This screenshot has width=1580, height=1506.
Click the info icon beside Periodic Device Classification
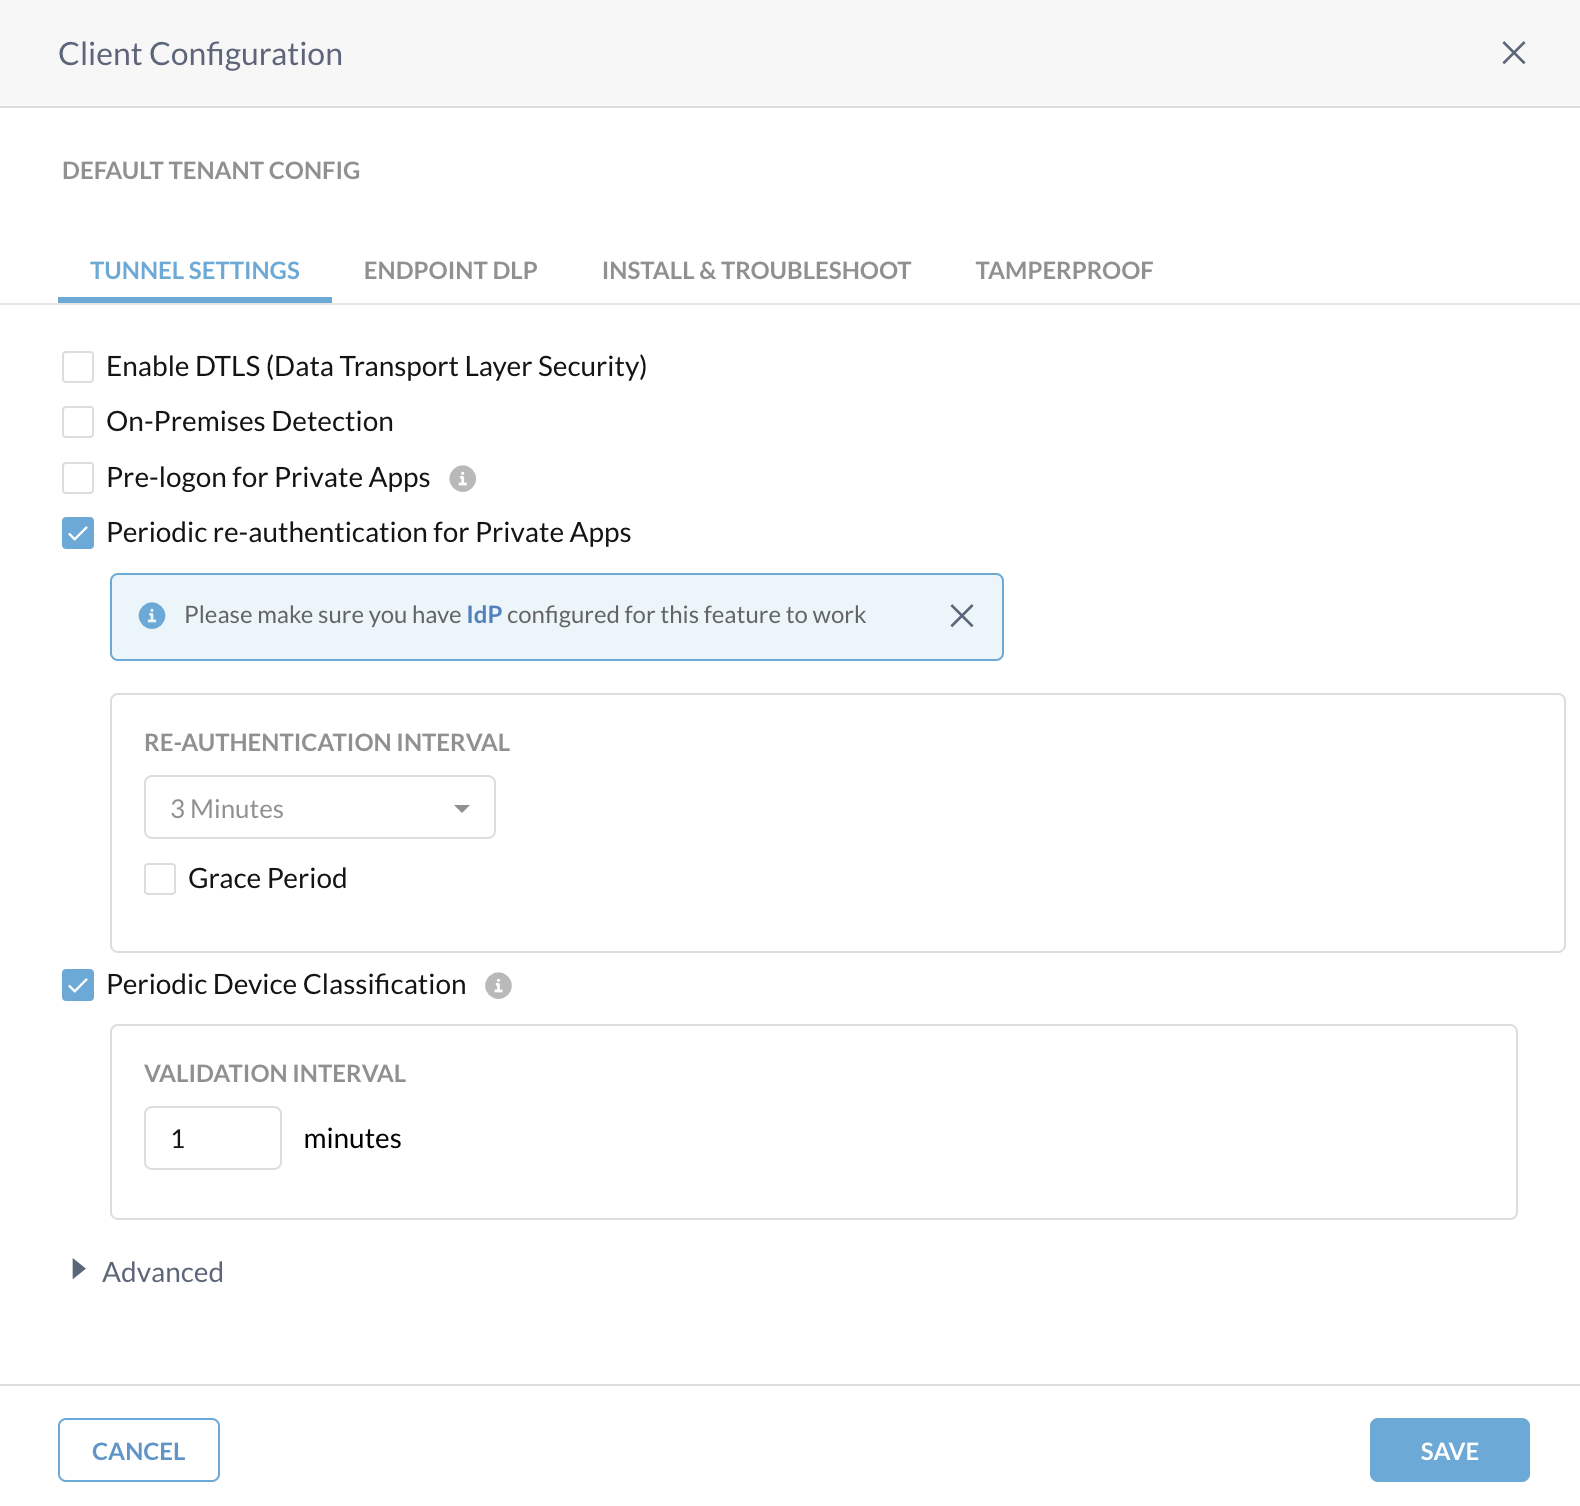[498, 986]
